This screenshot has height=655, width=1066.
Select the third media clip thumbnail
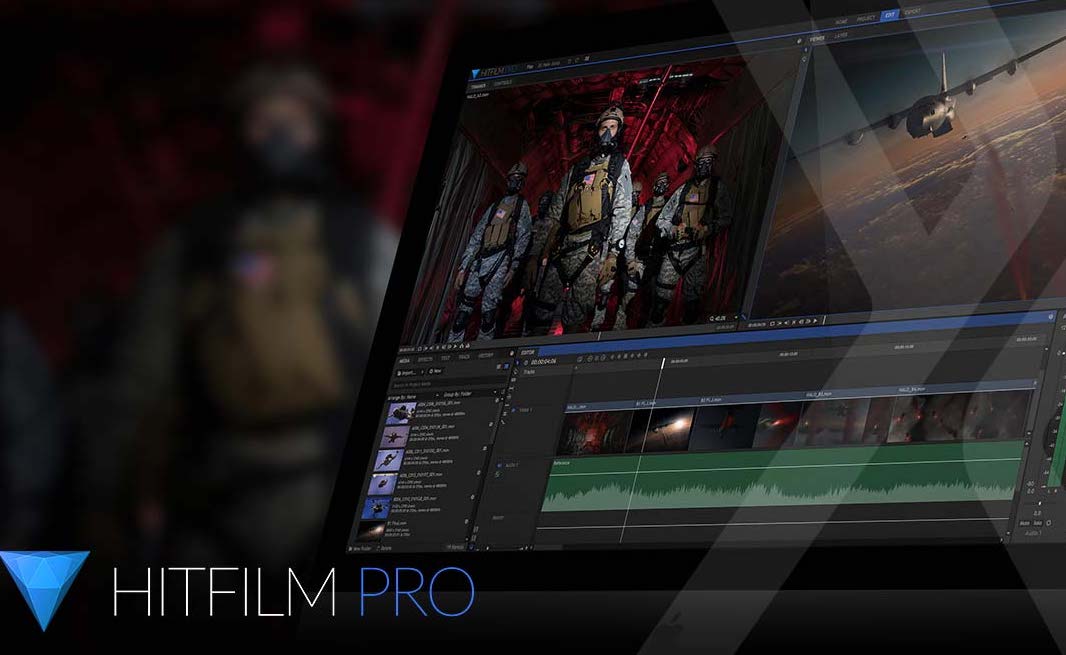tap(389, 460)
